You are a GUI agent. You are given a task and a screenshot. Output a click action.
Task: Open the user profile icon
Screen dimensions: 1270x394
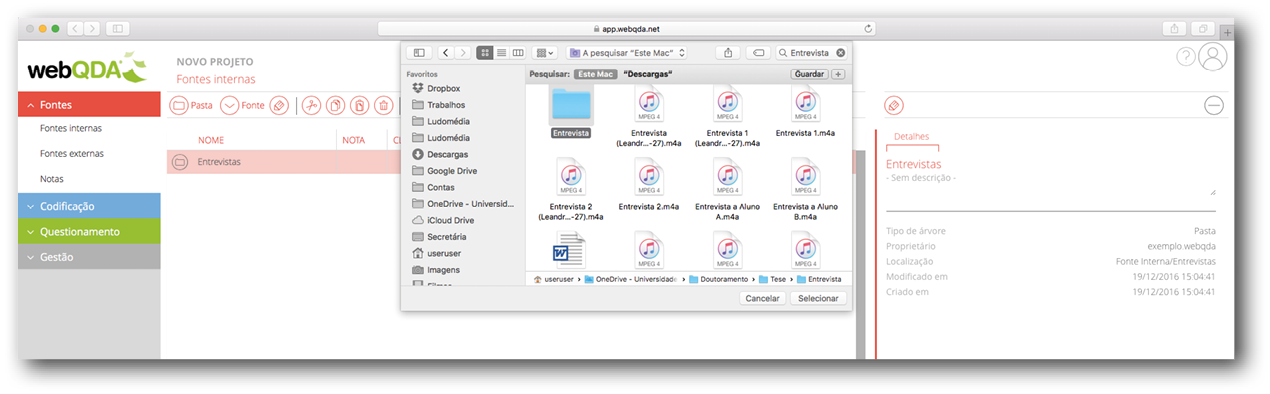point(1212,57)
